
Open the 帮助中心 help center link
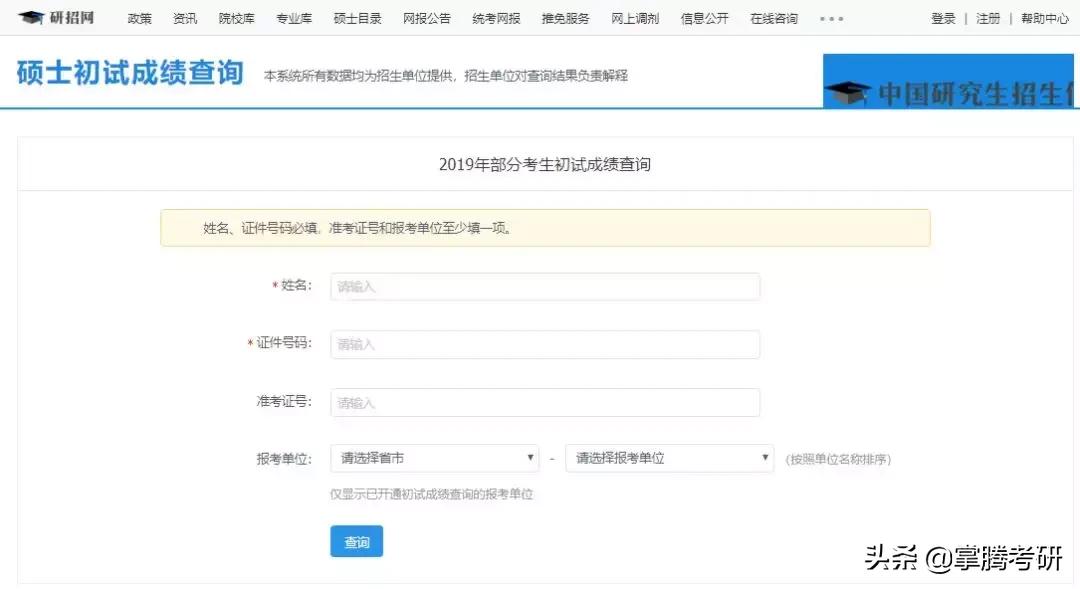[1045, 17]
